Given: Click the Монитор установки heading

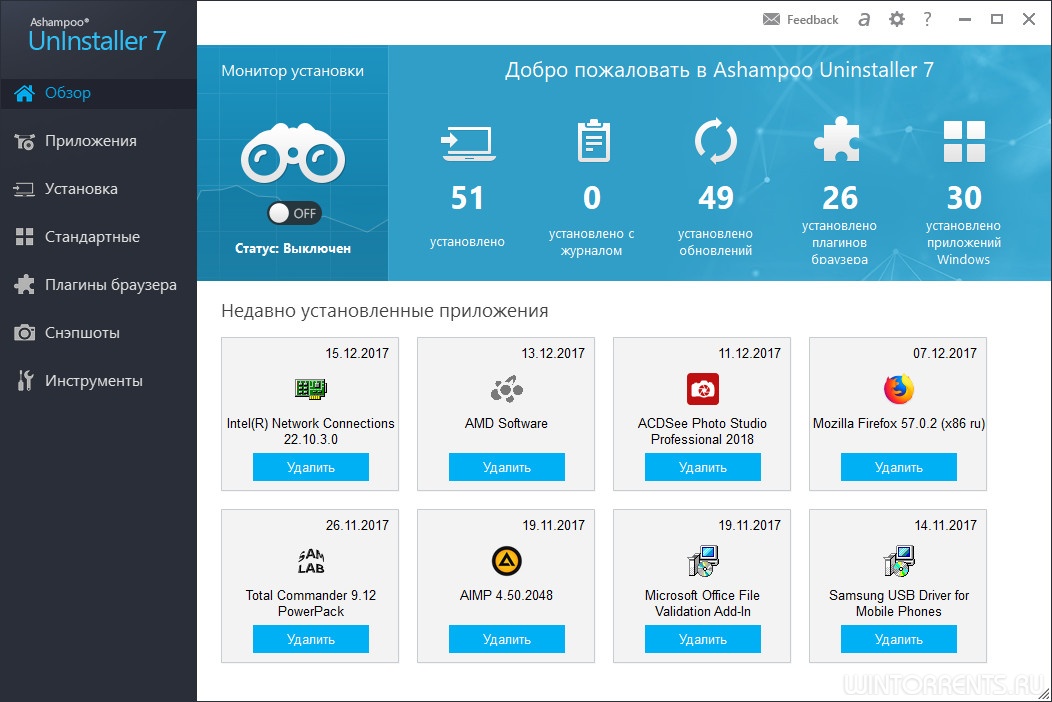Looking at the screenshot, I should tap(293, 71).
